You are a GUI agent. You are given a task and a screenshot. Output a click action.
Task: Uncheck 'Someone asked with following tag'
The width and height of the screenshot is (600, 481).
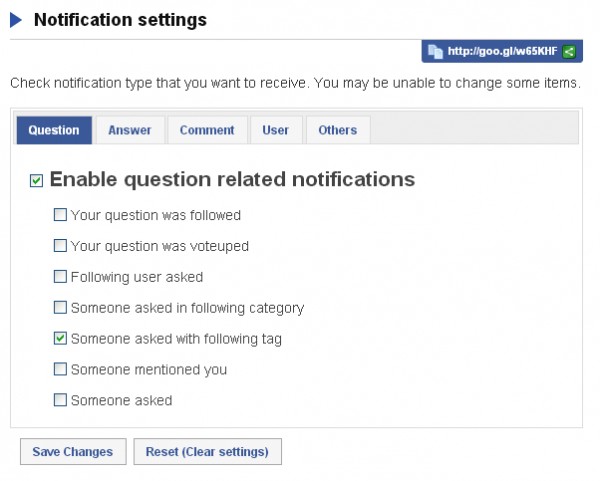point(60,339)
